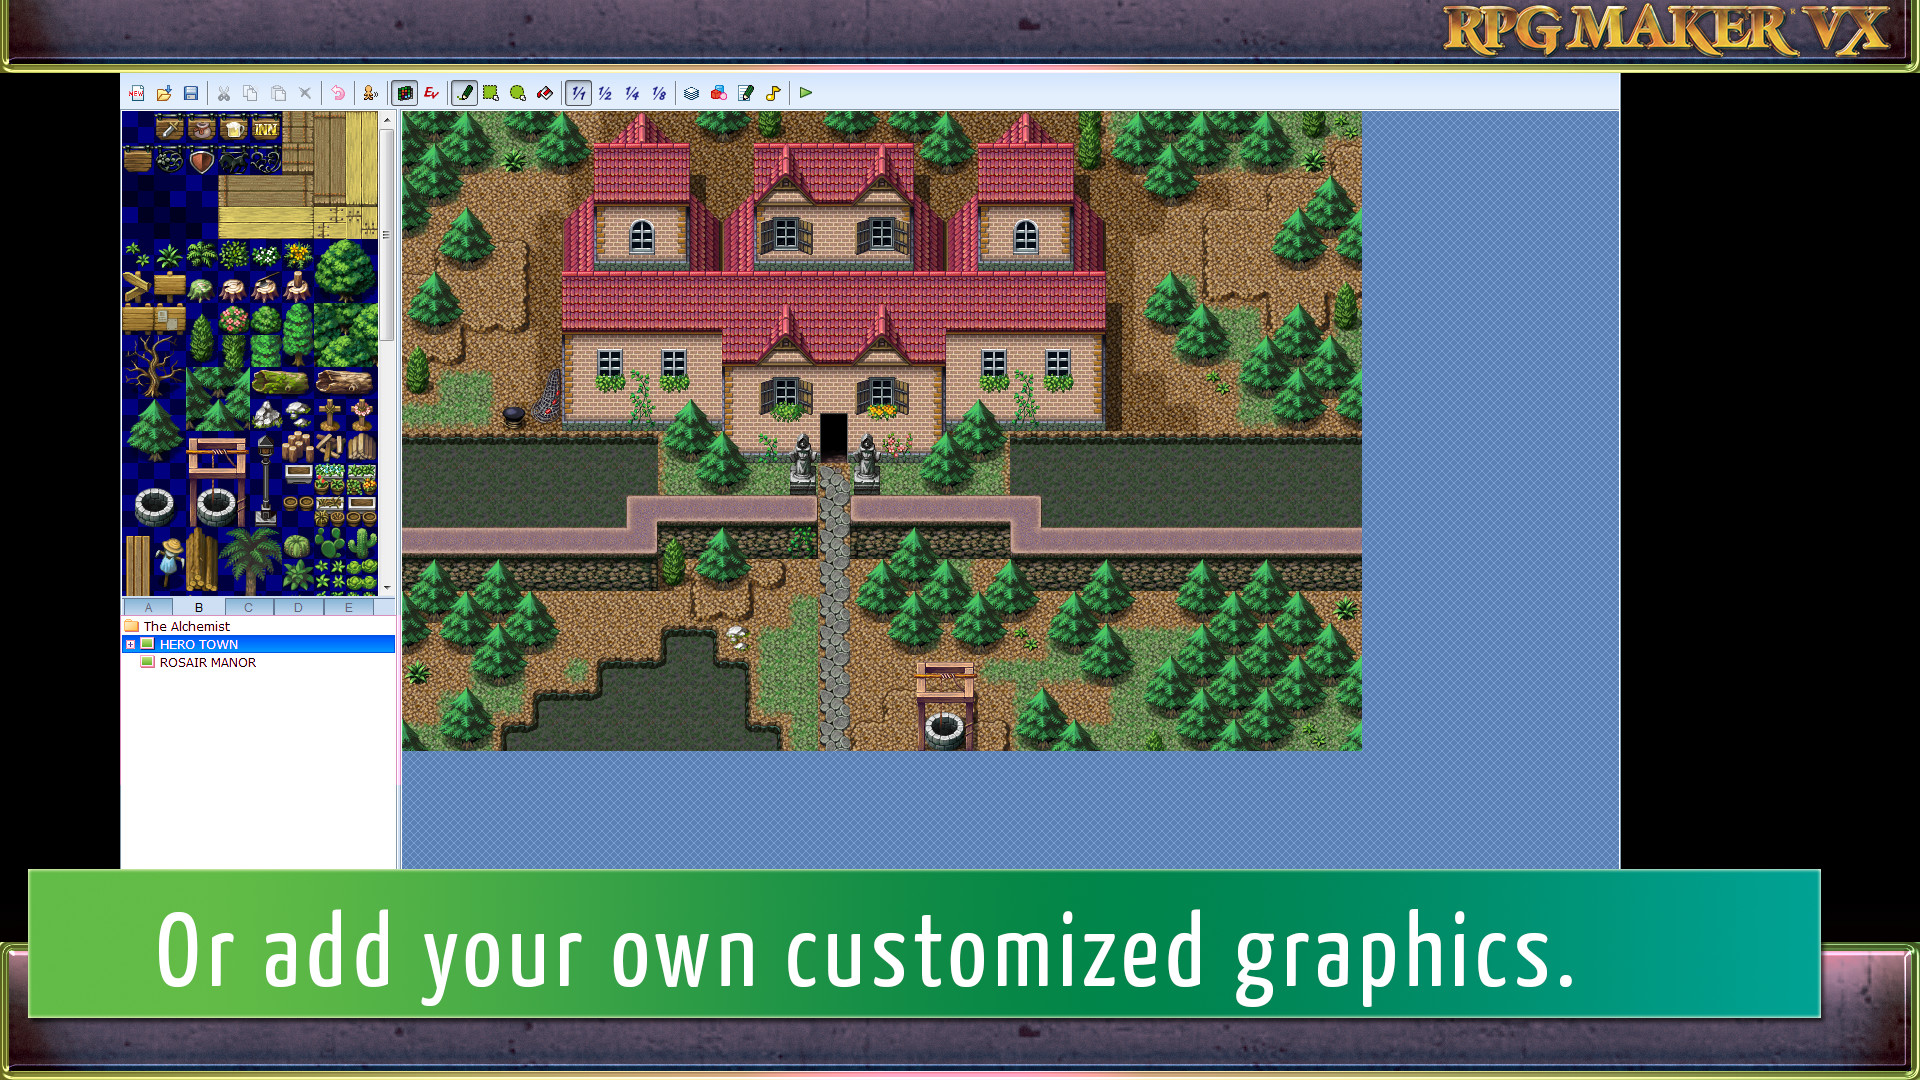Select the Ellipse drawing tool
The width and height of the screenshot is (1920, 1080).
pos(517,93)
